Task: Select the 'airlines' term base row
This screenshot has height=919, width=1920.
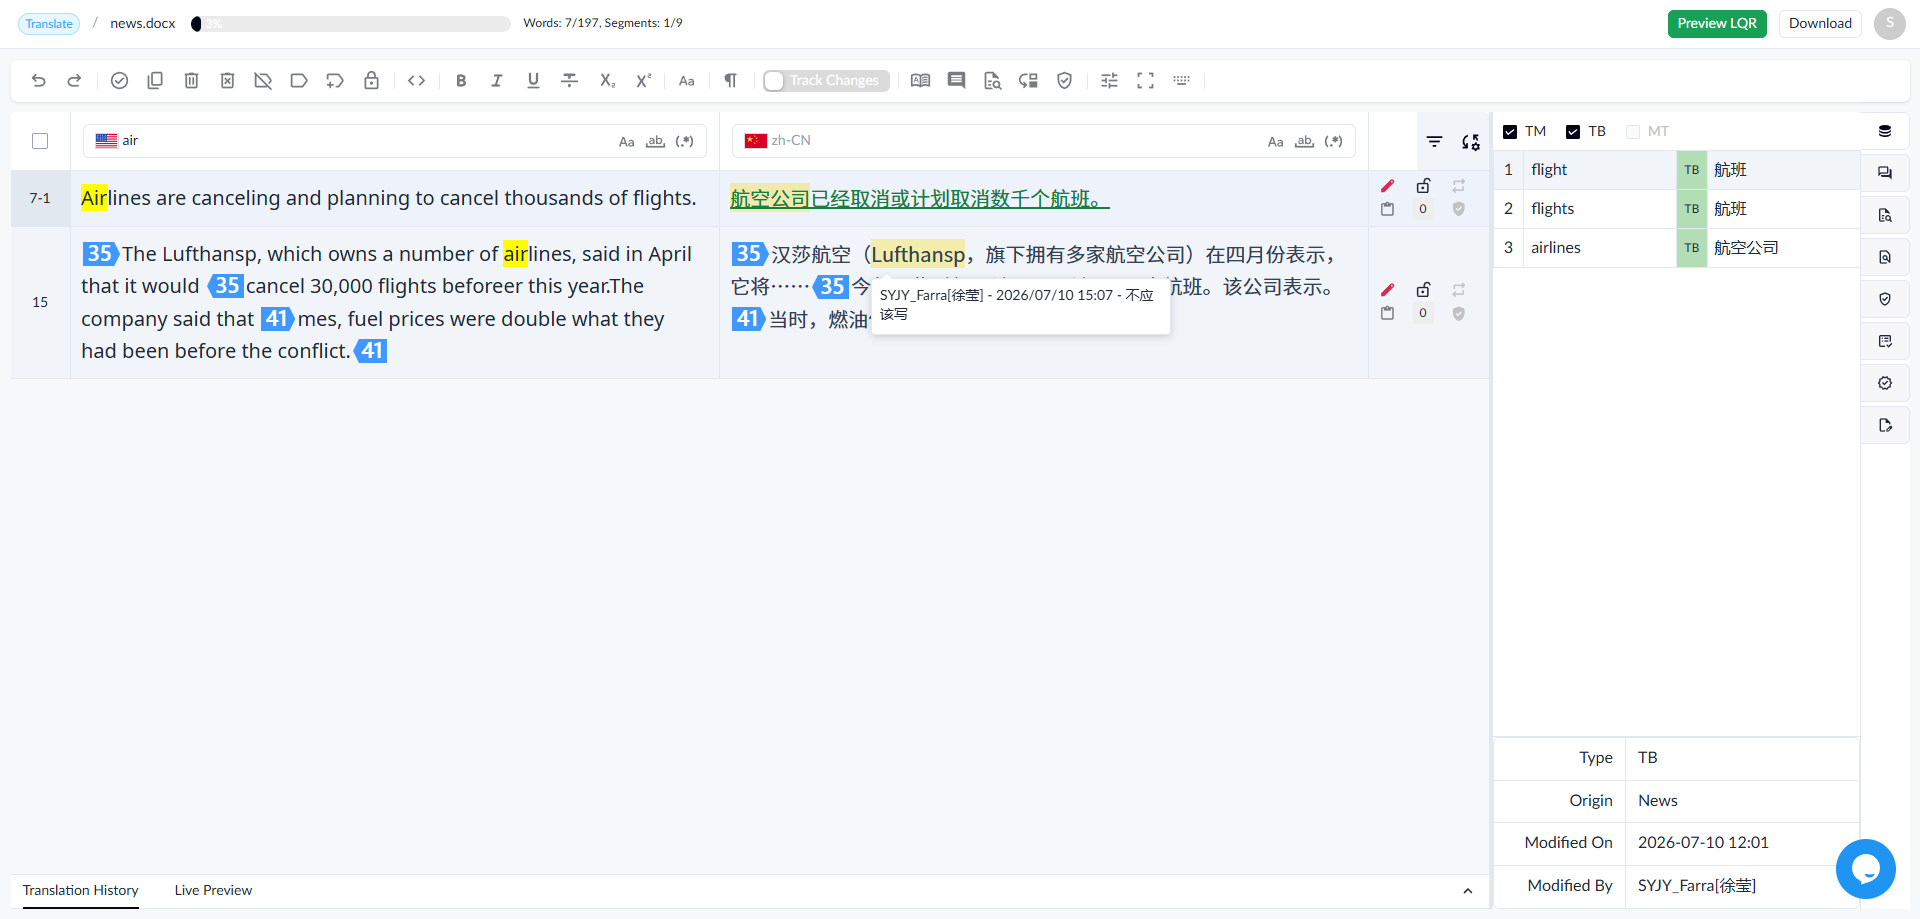Action: [x=1677, y=248]
